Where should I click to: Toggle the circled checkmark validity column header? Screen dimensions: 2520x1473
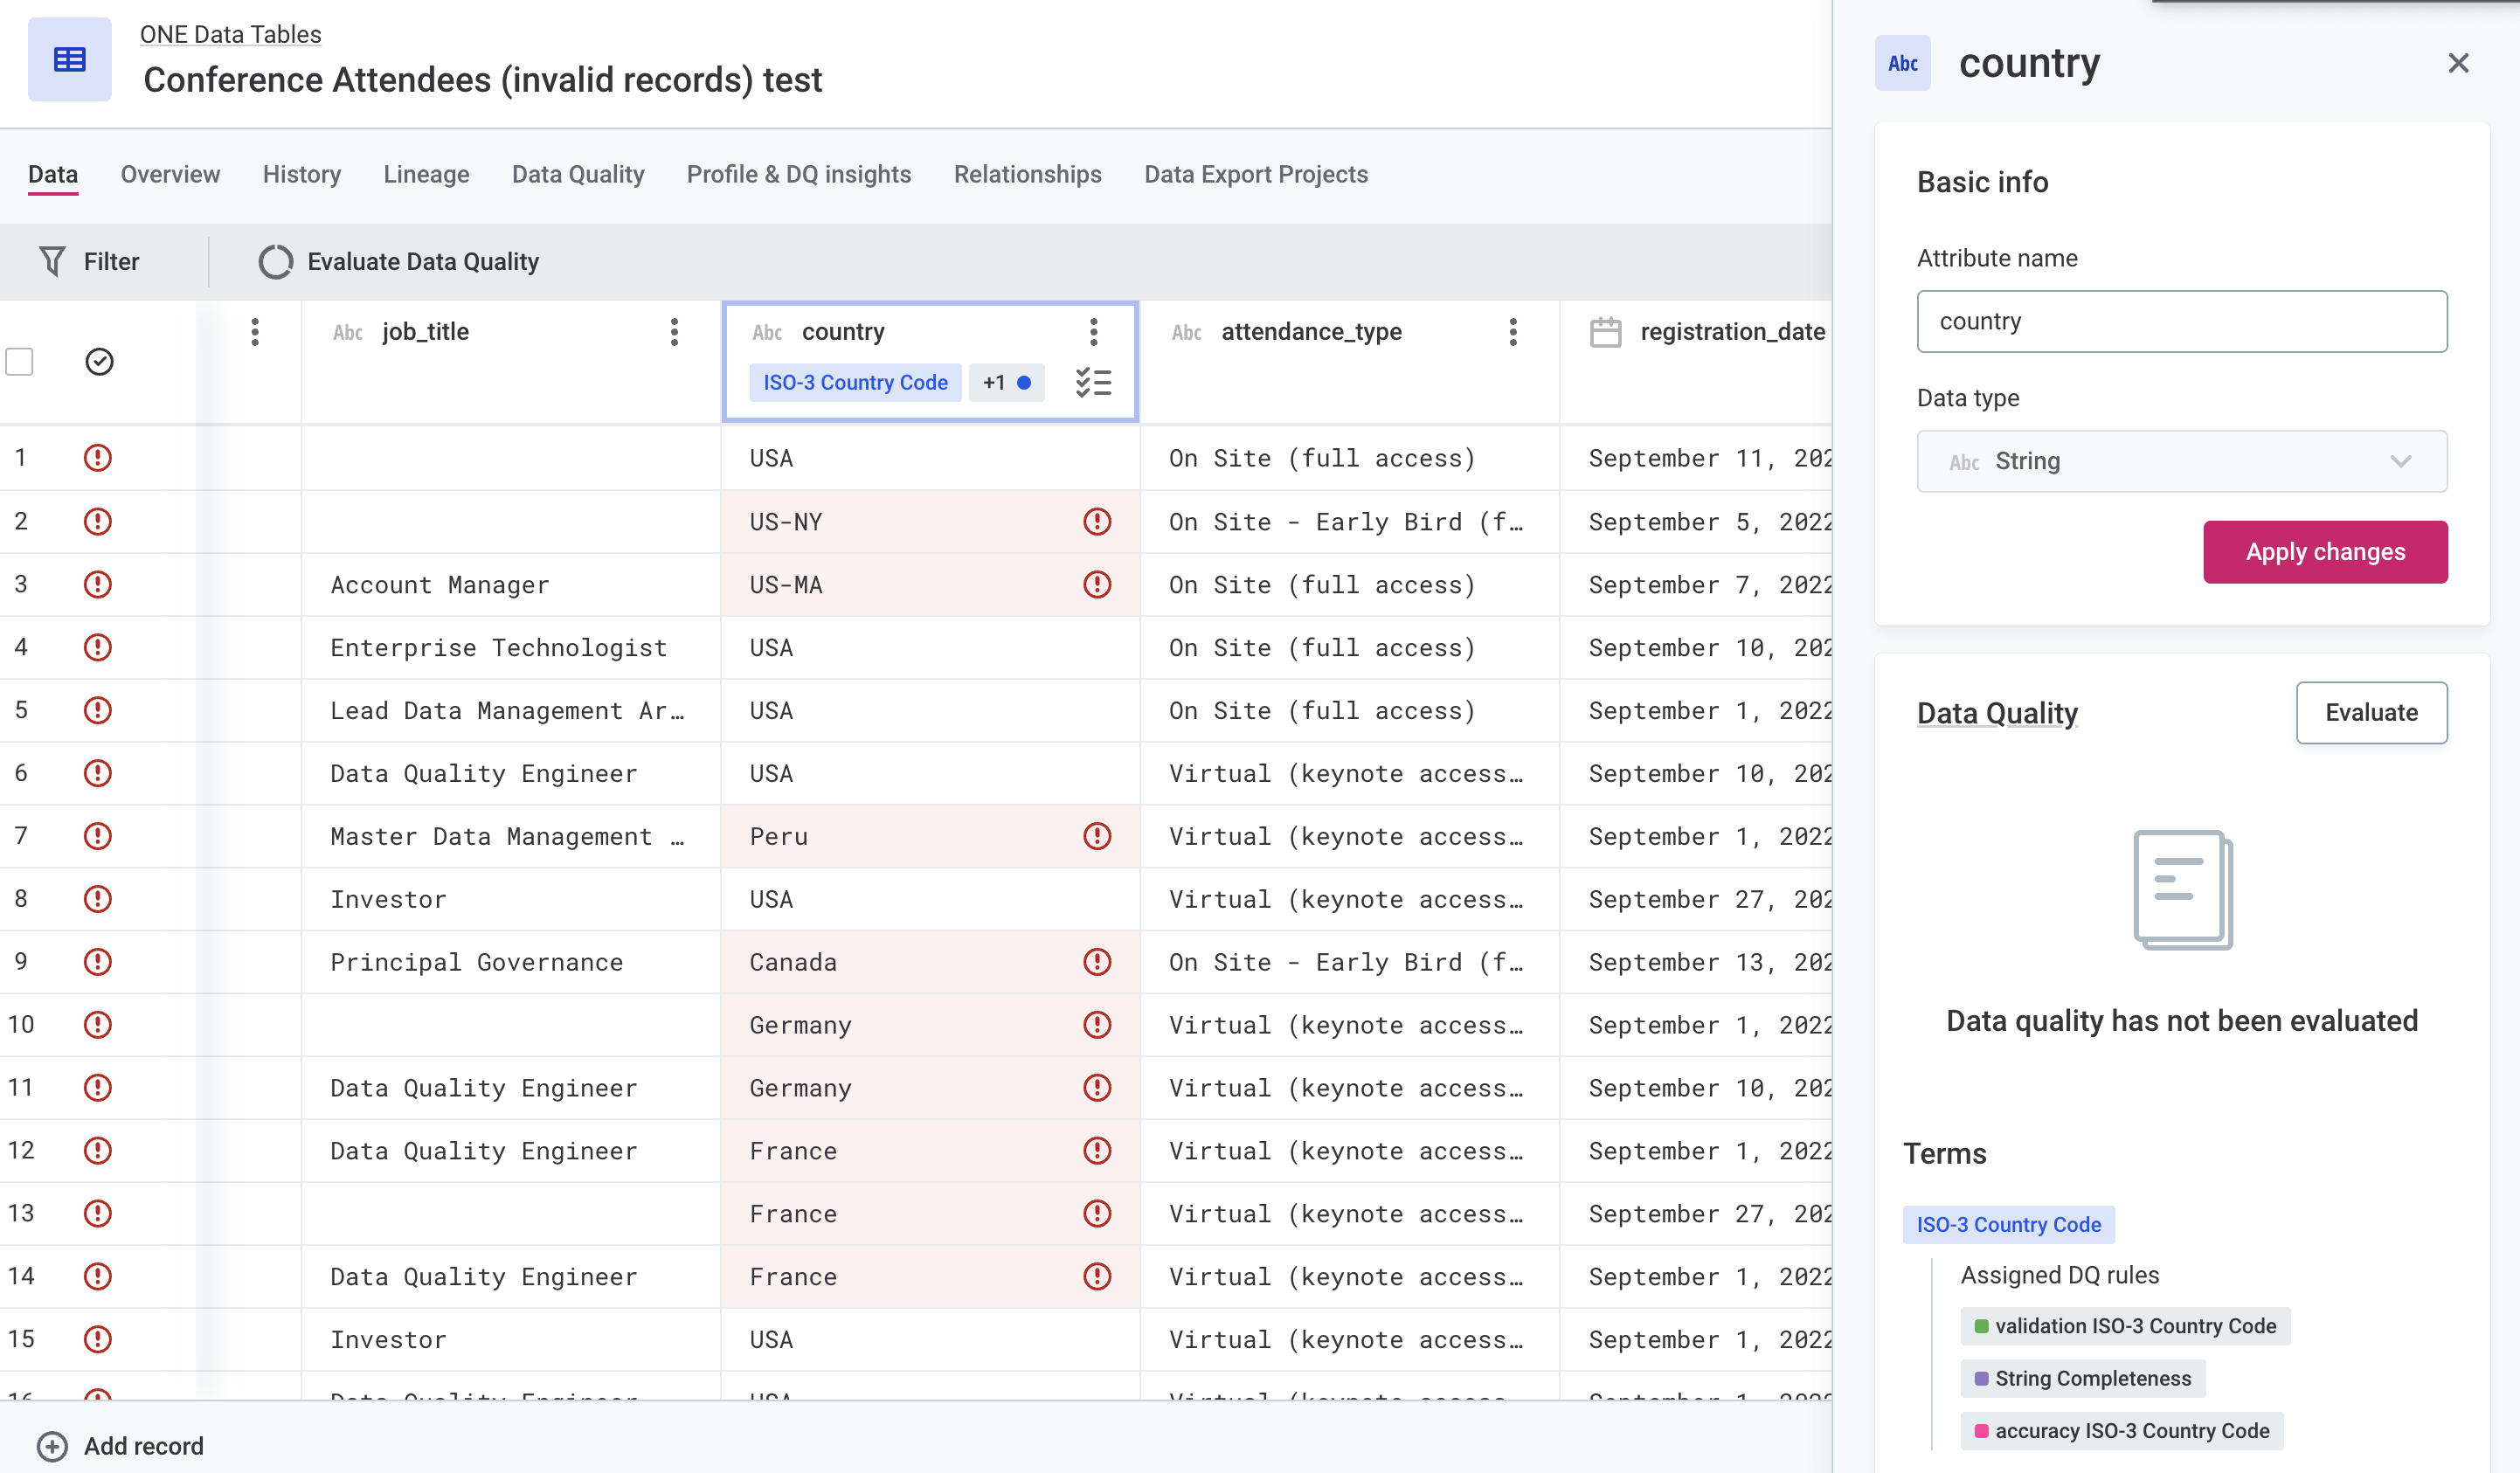pyautogui.click(x=99, y=361)
